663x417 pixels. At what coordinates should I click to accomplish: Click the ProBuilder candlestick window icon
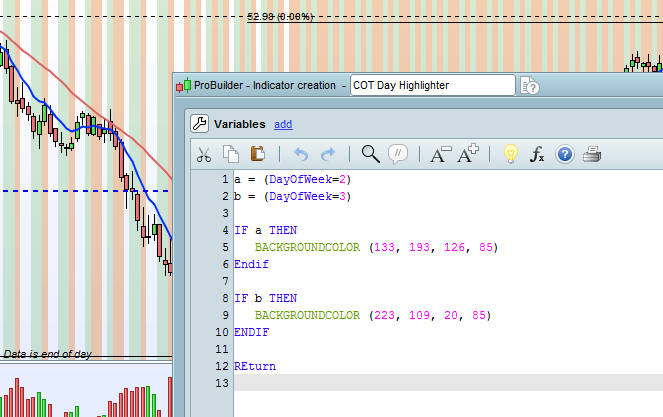coord(183,85)
